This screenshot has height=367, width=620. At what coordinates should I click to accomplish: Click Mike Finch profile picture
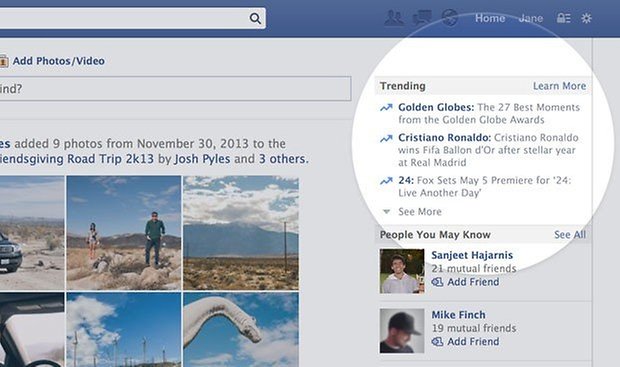coord(402,331)
